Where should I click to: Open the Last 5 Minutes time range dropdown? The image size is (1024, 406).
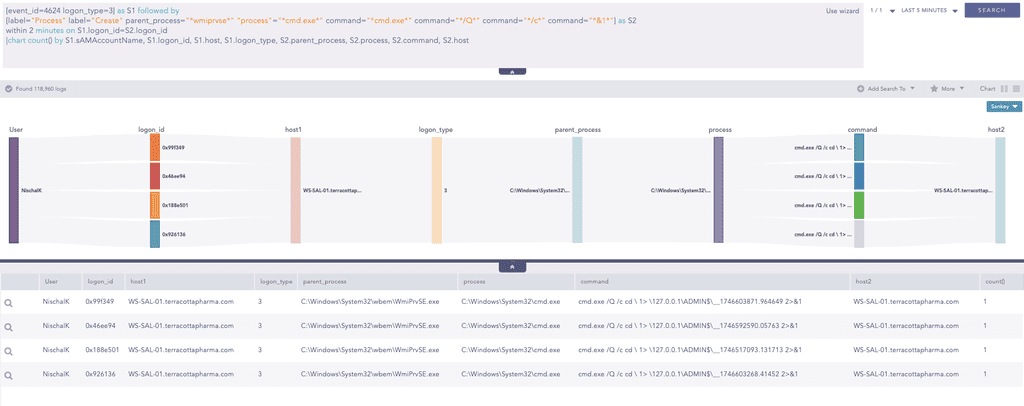pos(928,10)
